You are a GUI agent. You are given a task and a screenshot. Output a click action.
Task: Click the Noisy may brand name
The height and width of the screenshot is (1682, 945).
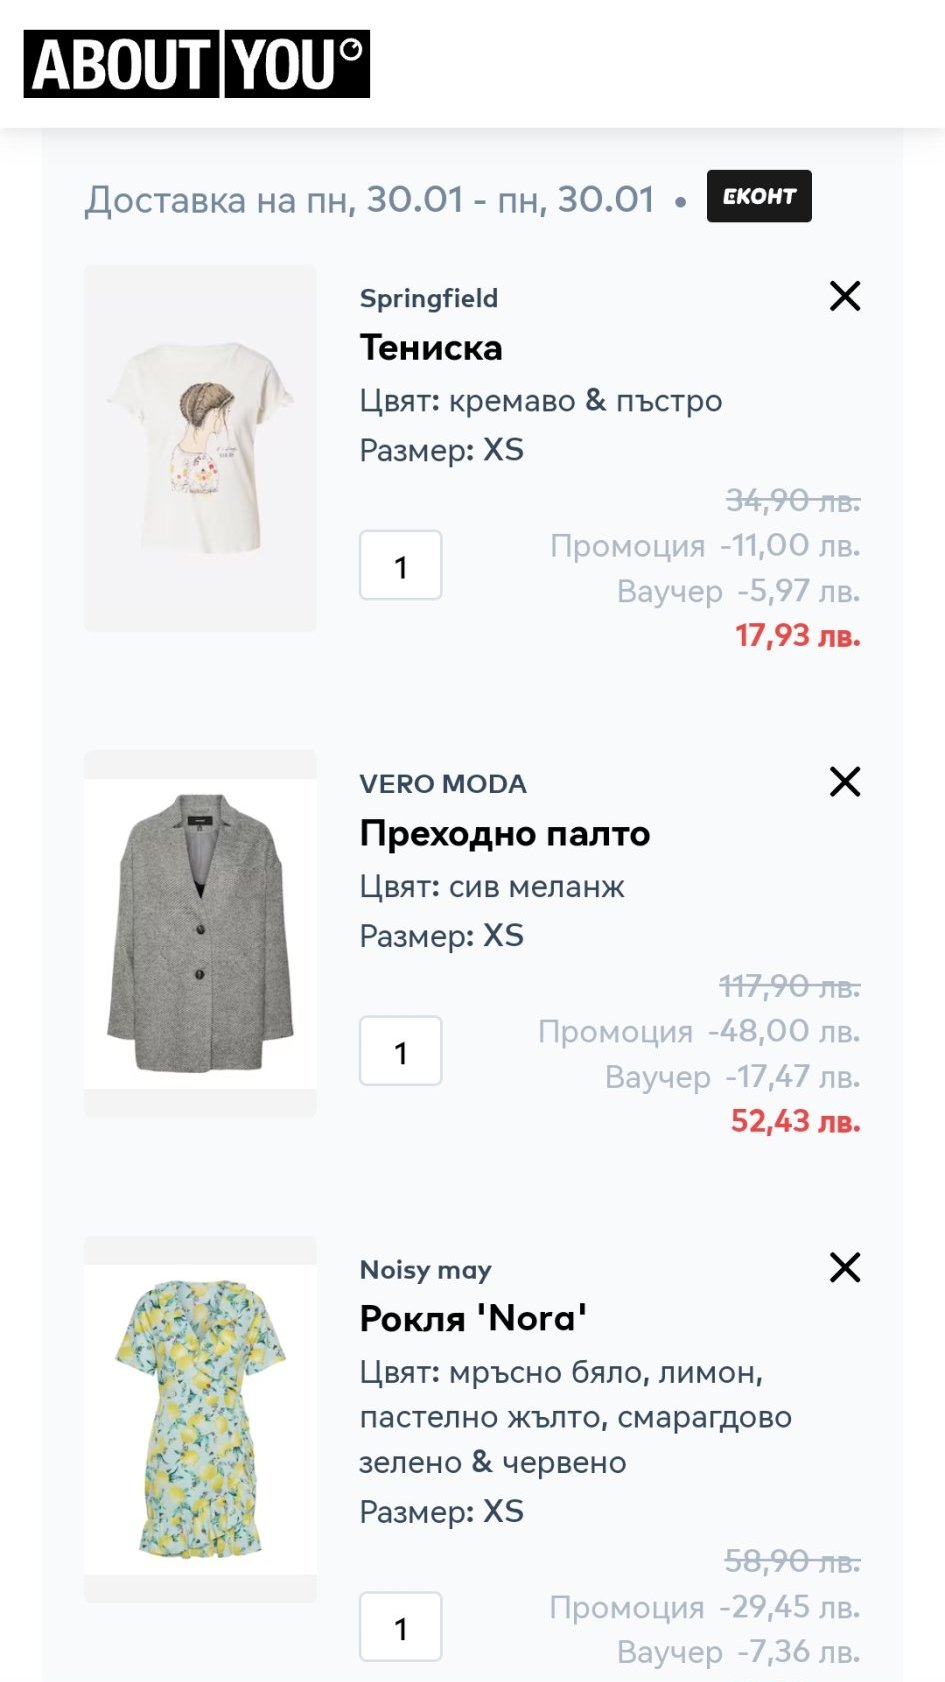426,1270
